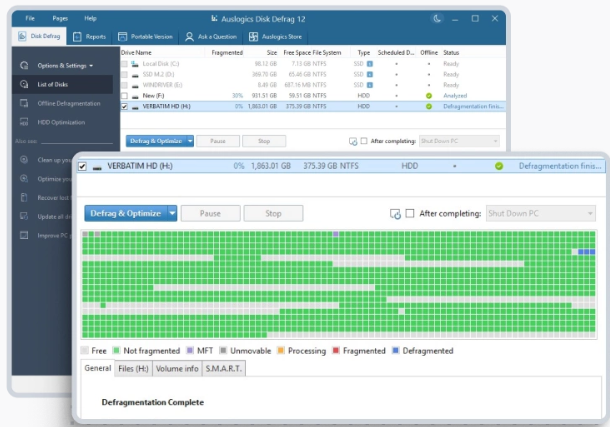Expand Options & Settings in sidebar
Viewport: 610px width, 427px height.
(x=65, y=66)
